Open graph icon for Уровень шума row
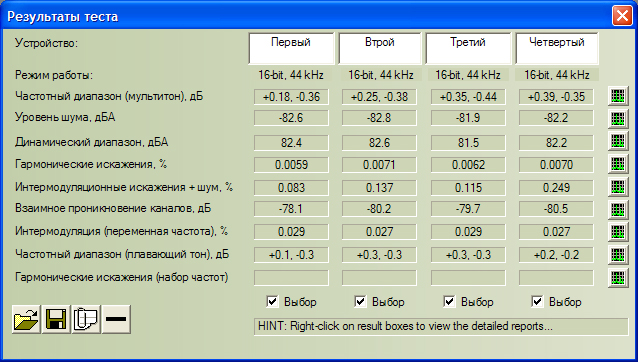 tap(618, 118)
